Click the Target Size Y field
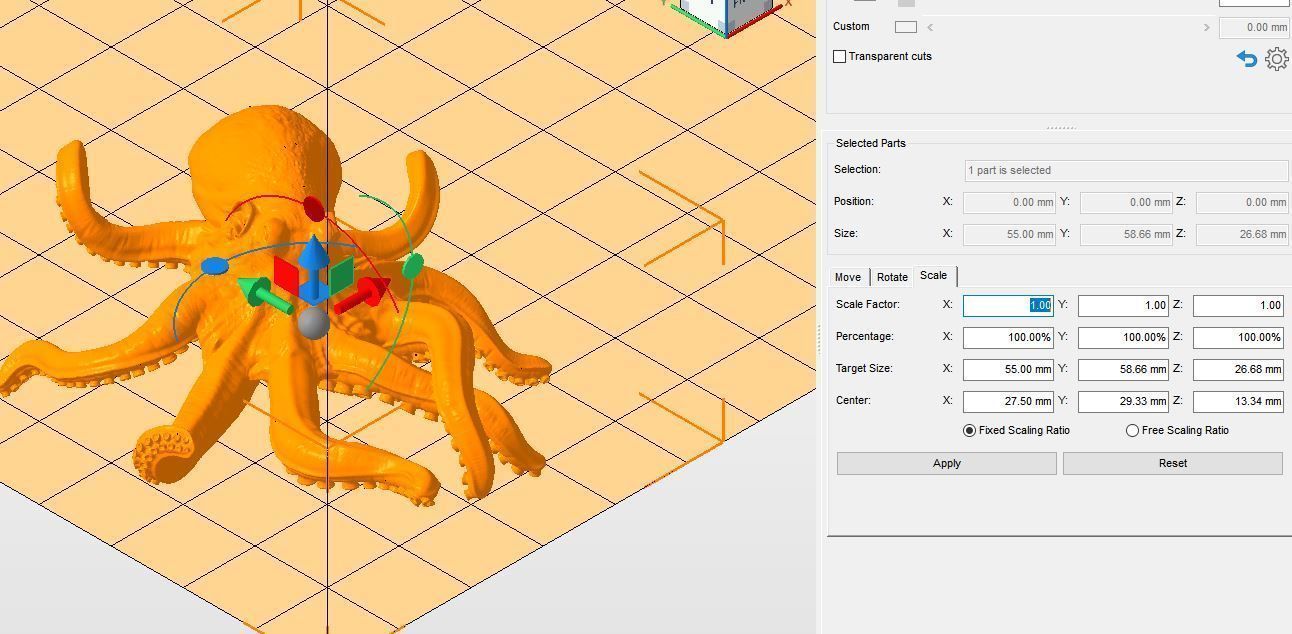This screenshot has width=1292, height=634. tap(1123, 369)
